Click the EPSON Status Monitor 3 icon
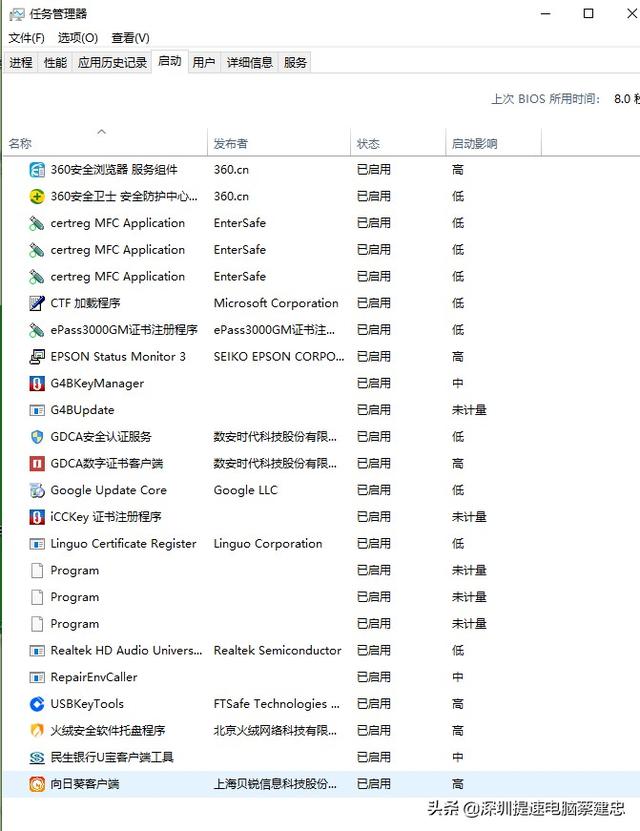This screenshot has height=831, width=640. pyautogui.click(x=37, y=357)
